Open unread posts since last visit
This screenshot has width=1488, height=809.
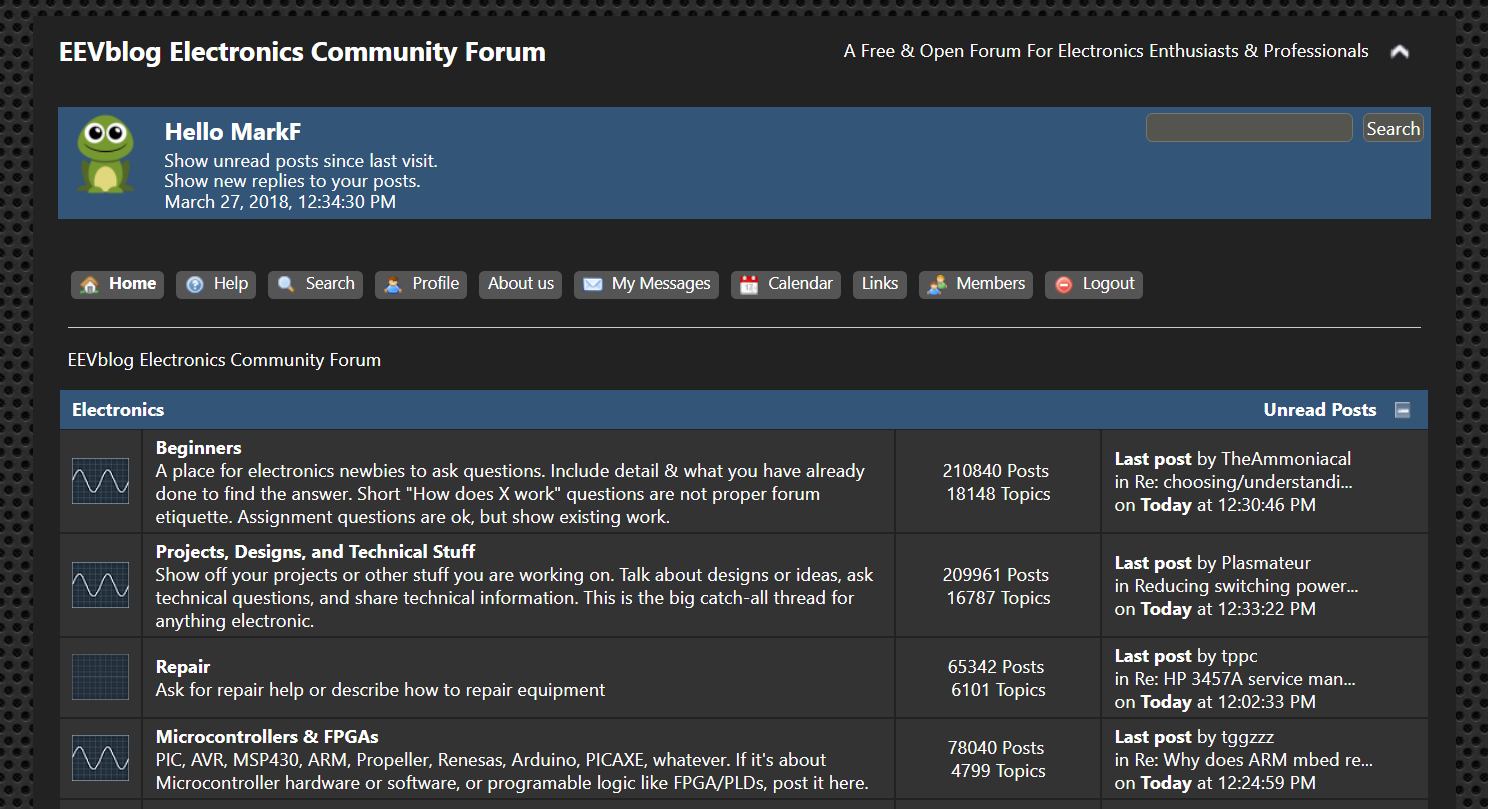tap(300, 160)
